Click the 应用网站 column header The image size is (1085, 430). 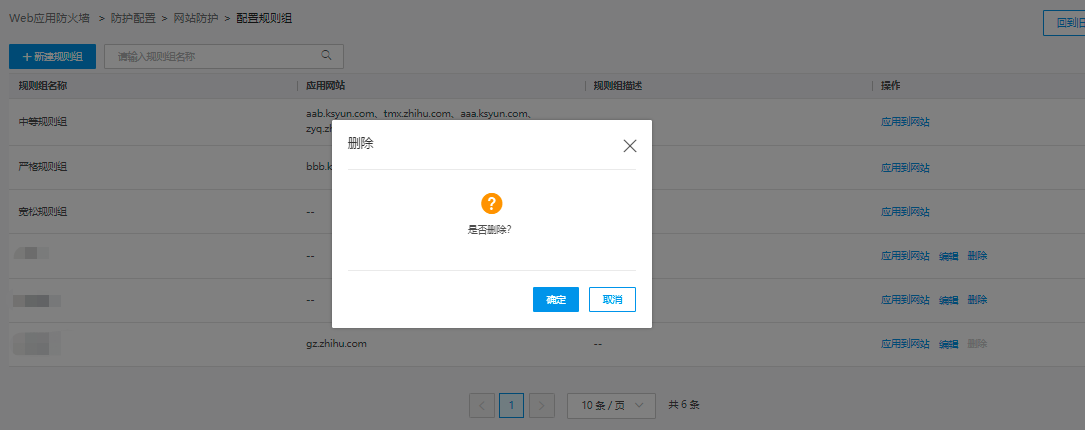326,86
